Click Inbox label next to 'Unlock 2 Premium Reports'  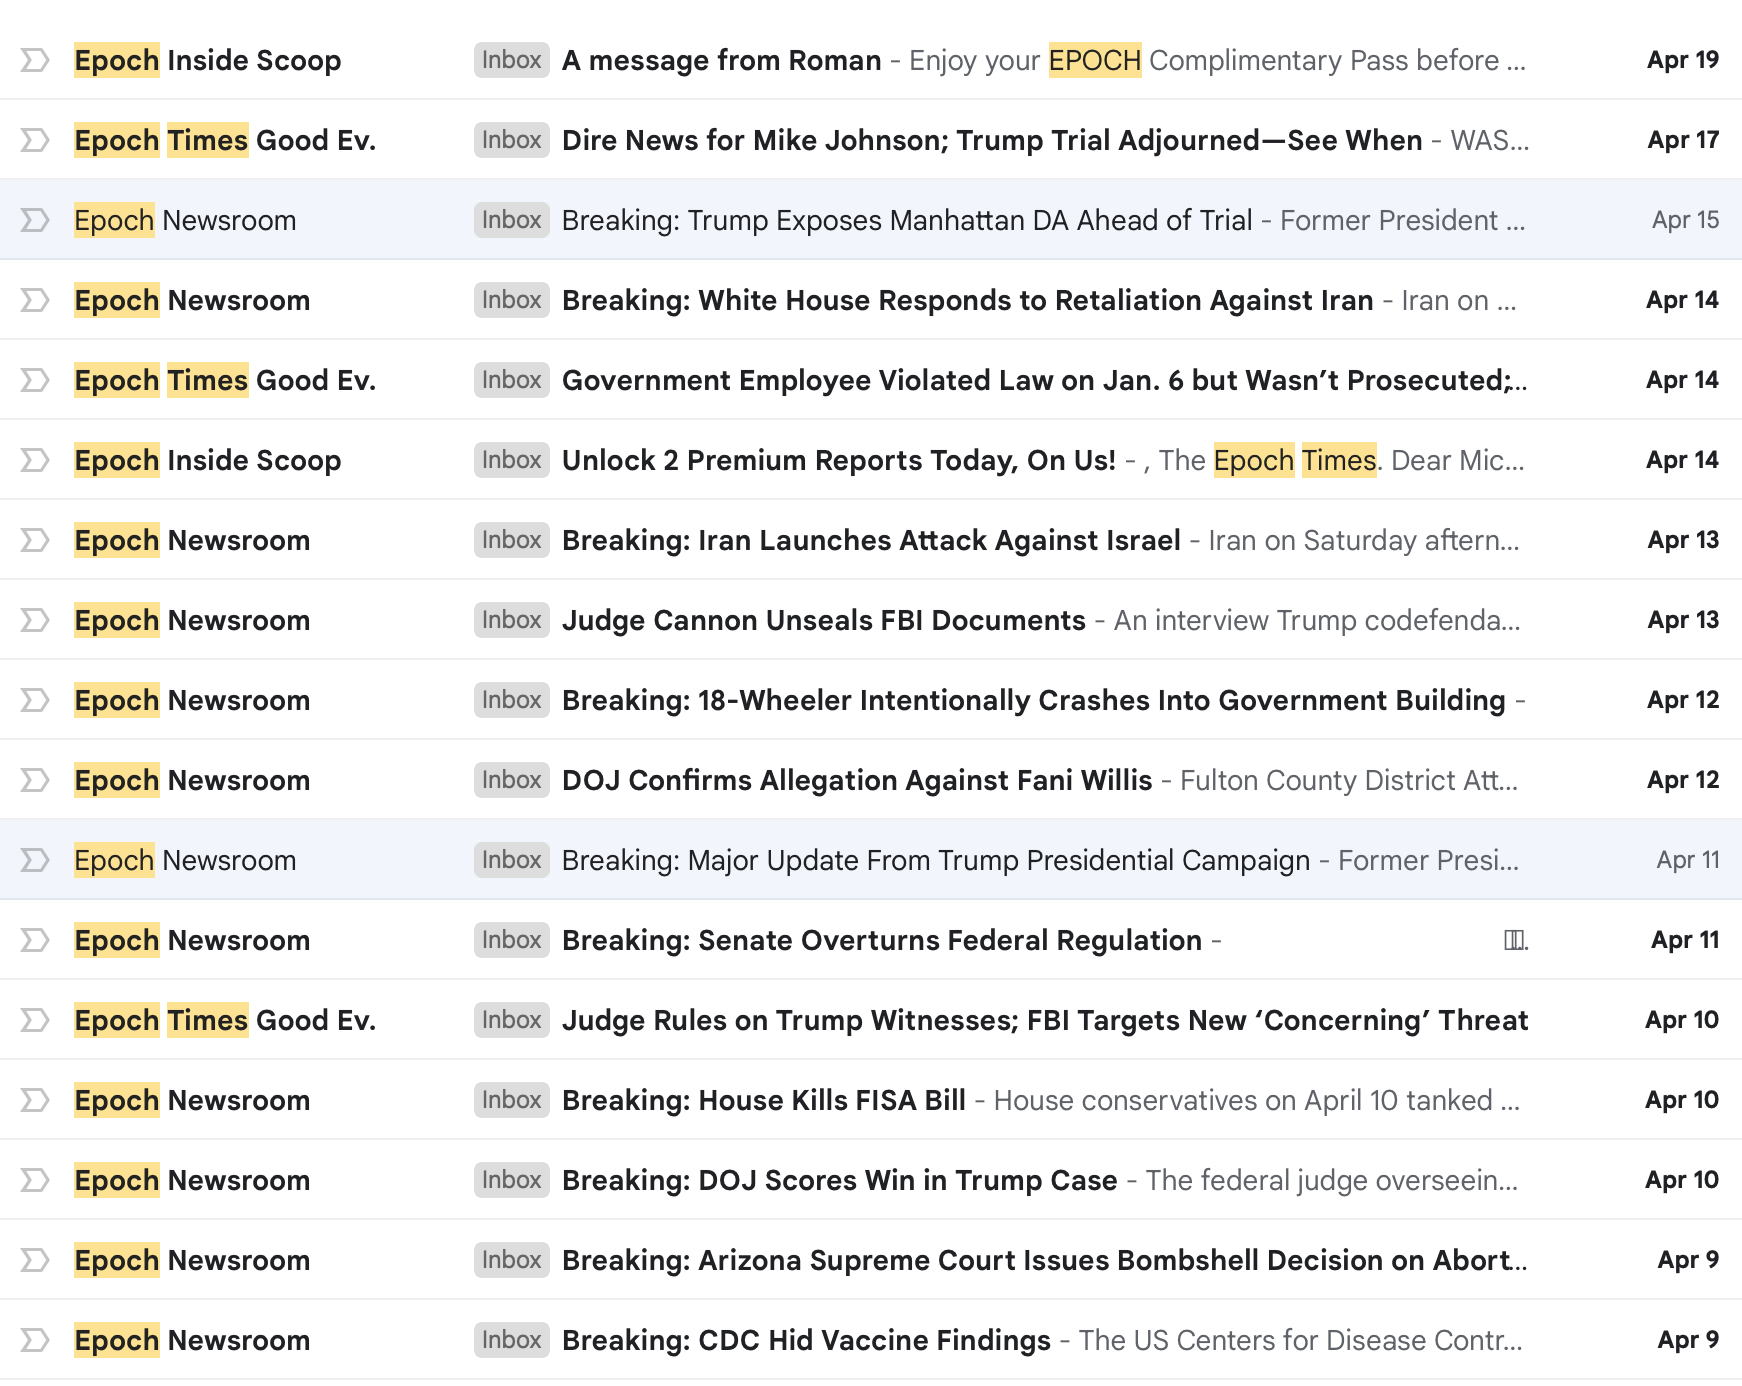512,460
